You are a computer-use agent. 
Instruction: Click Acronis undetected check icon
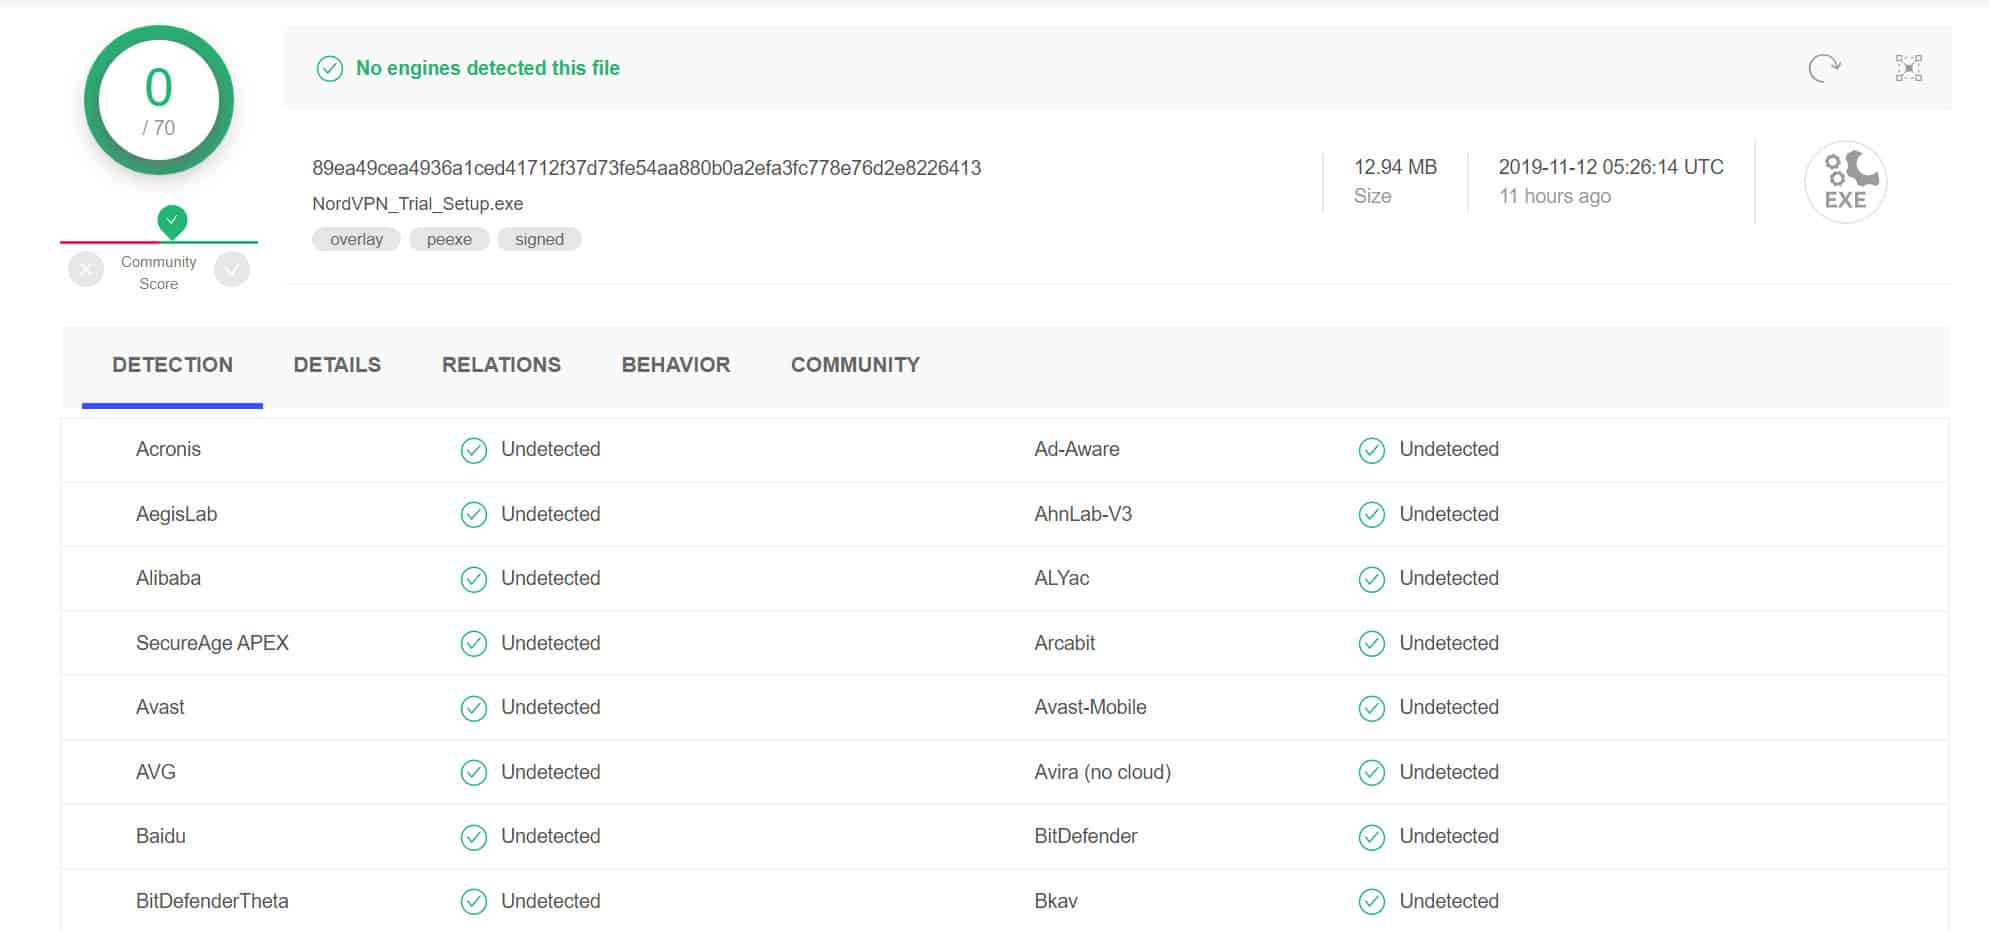473,450
